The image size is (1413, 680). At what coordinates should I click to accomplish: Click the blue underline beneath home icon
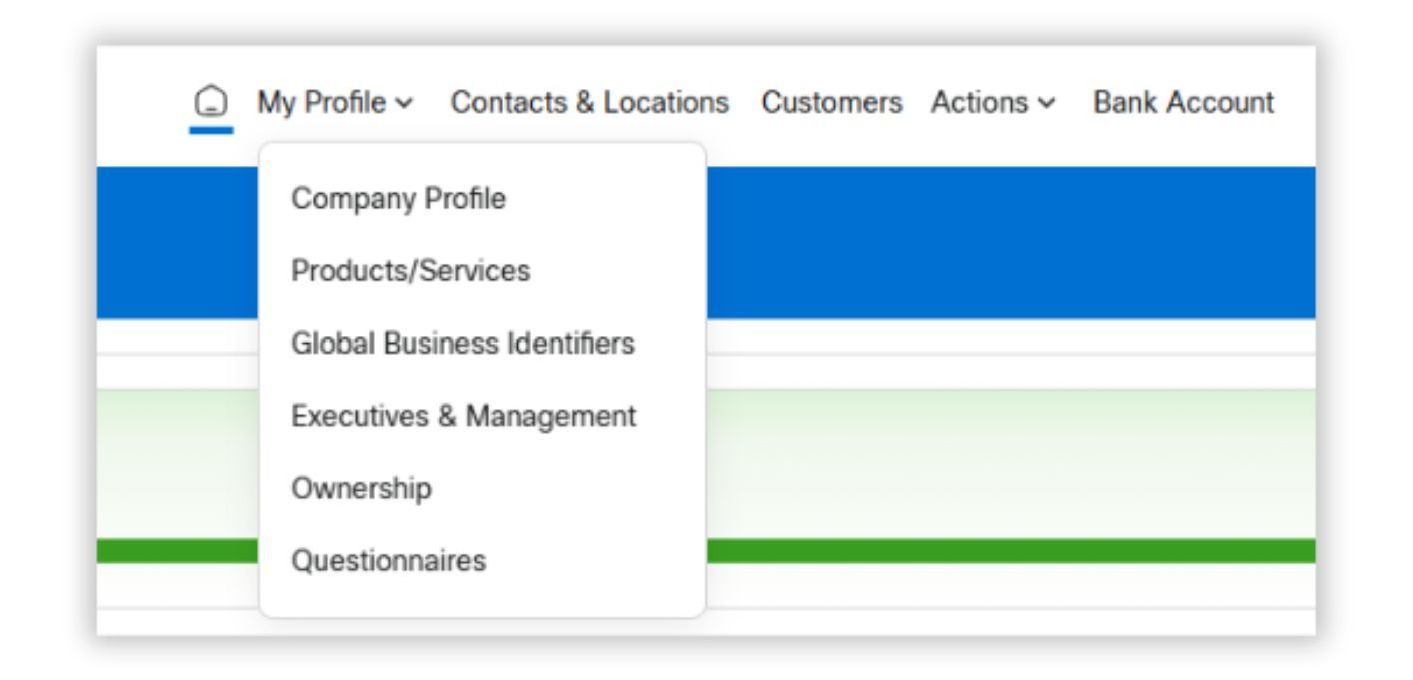tap(211, 129)
